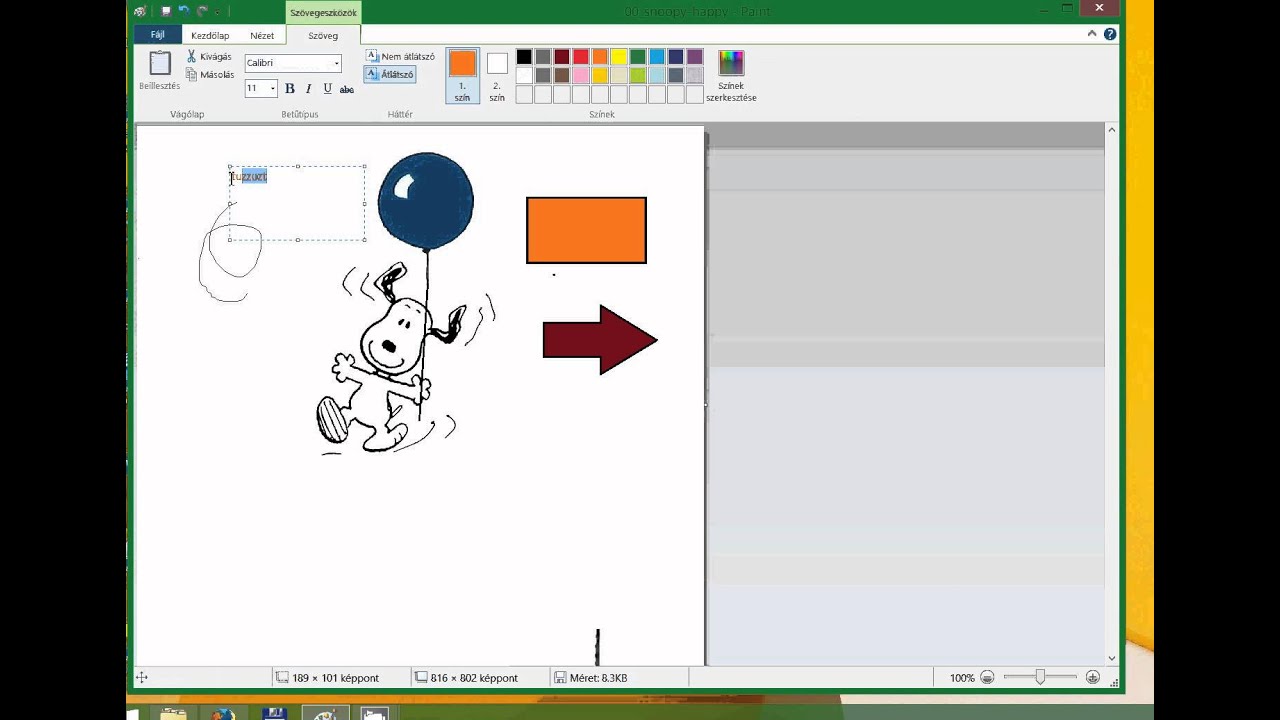Customize quick access toolbar dropdown arrow
The image size is (1280, 720).
pyautogui.click(x=217, y=12)
